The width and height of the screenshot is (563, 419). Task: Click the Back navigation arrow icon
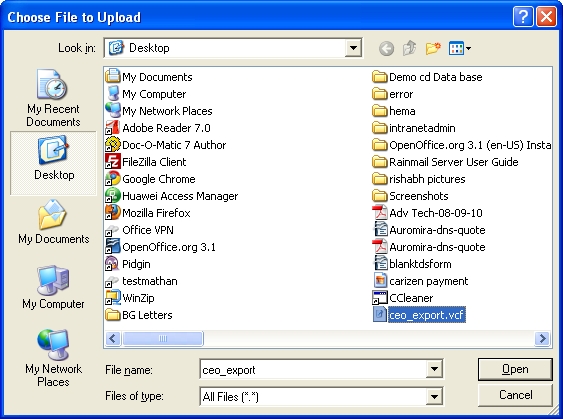tap(386, 48)
